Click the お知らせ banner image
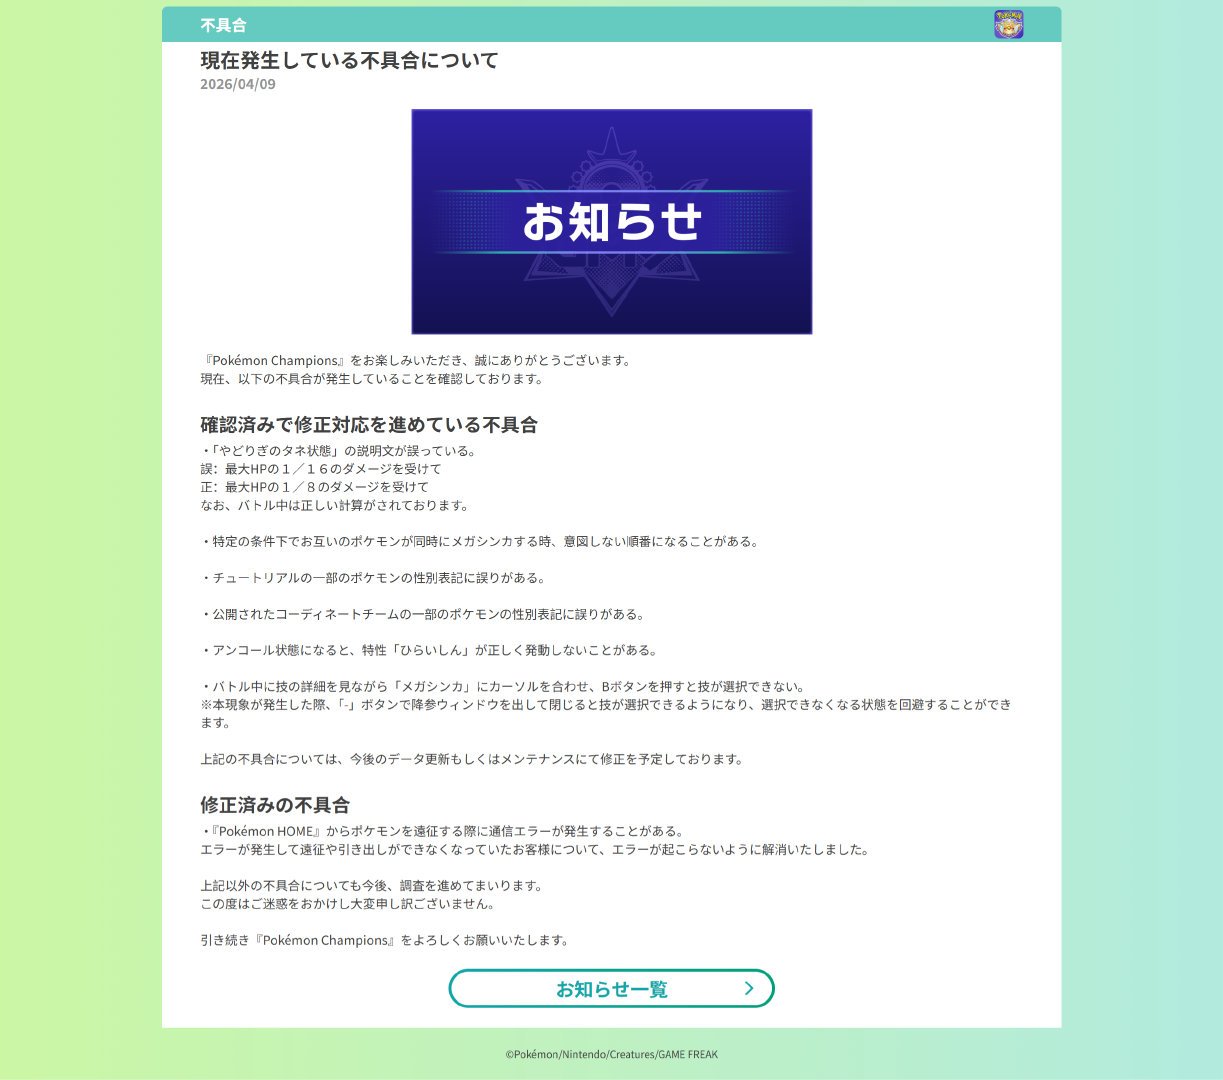Viewport: 1223px width, 1080px height. (x=611, y=221)
